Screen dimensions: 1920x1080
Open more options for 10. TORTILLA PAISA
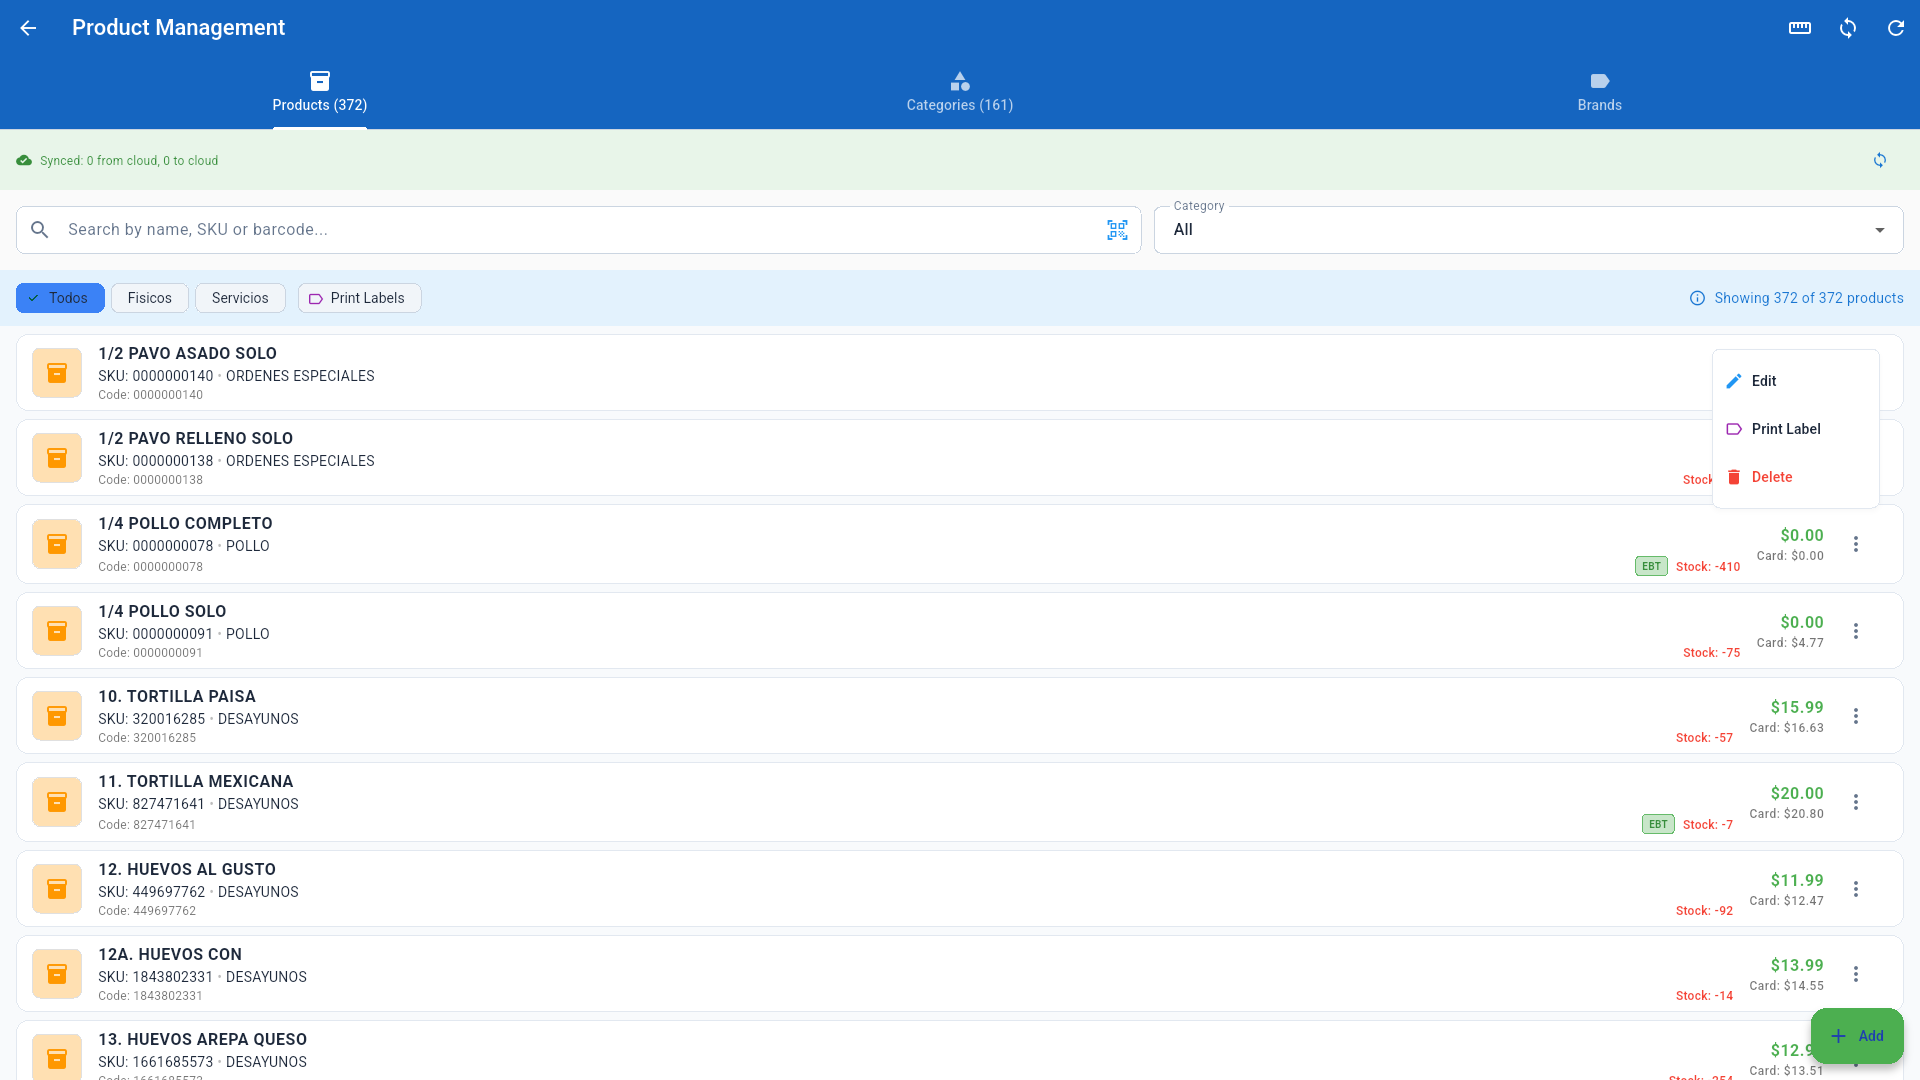1856,716
